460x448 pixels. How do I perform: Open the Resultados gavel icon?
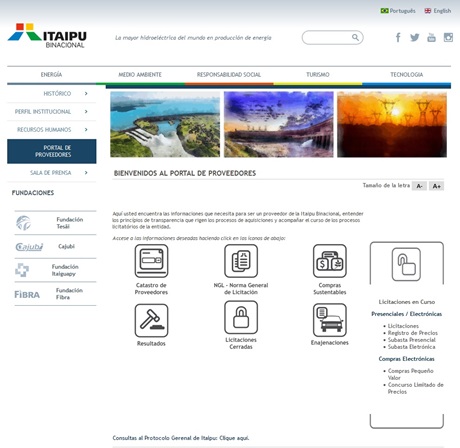coord(151,320)
